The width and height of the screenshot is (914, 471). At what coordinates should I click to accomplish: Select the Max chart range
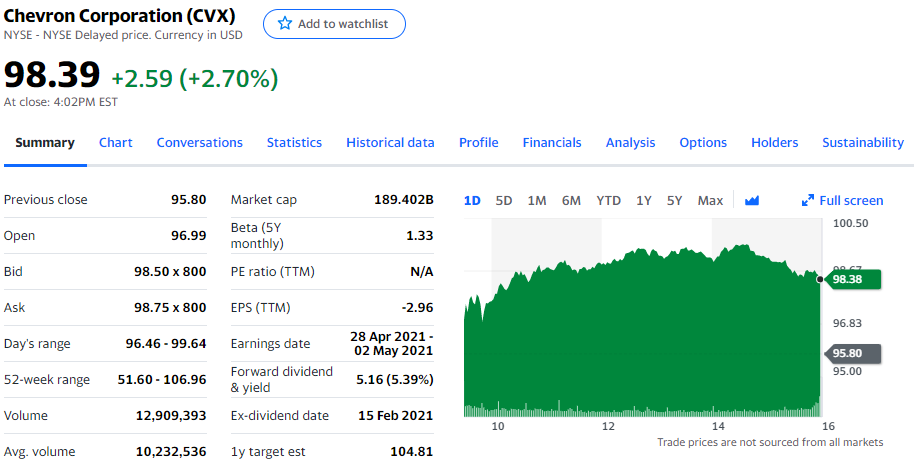710,201
